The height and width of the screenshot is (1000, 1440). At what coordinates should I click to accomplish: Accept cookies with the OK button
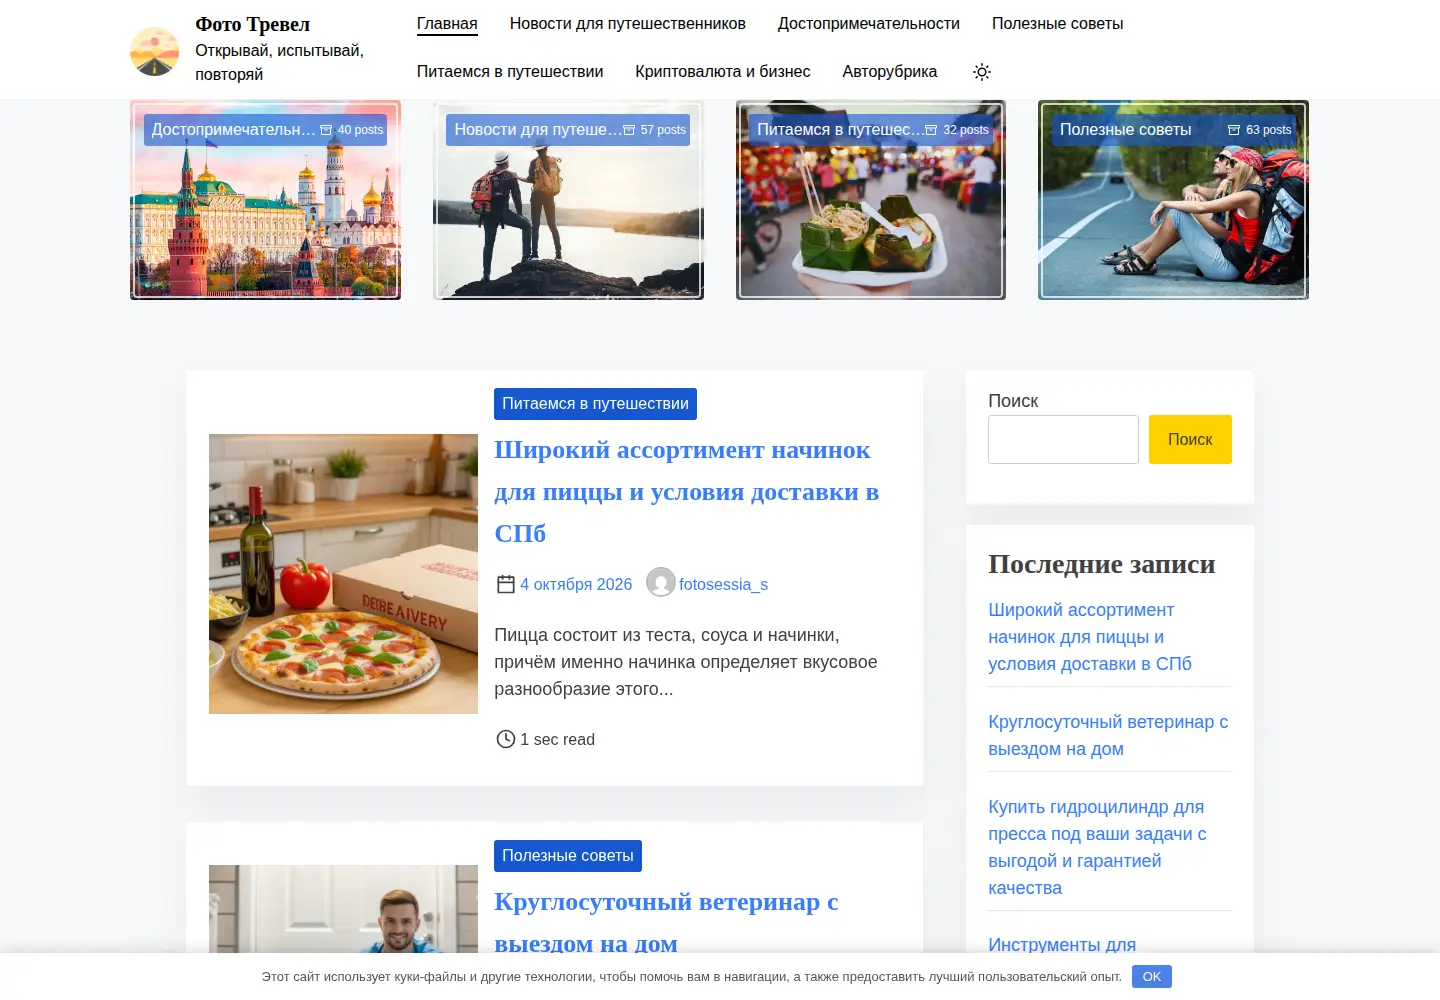click(x=1152, y=977)
